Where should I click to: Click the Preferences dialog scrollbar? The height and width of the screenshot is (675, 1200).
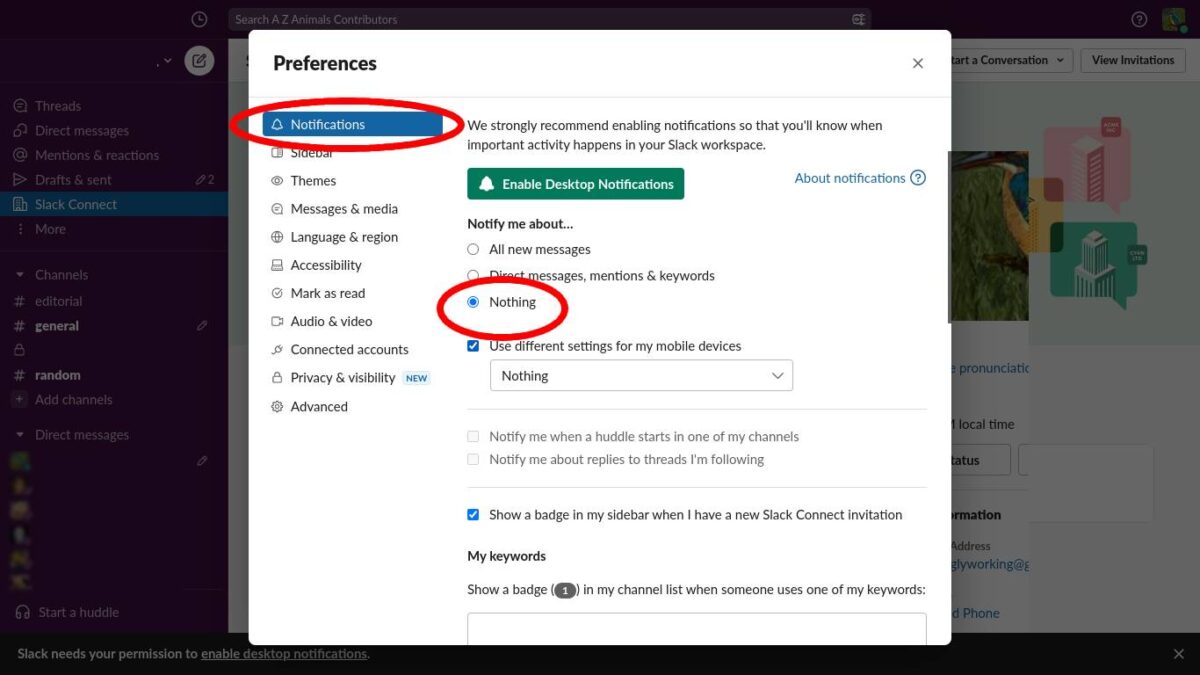[x=948, y=237]
